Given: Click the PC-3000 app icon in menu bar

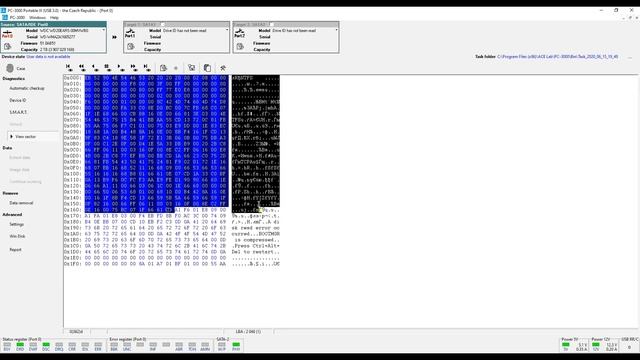Looking at the screenshot, I should (x=4, y=18).
